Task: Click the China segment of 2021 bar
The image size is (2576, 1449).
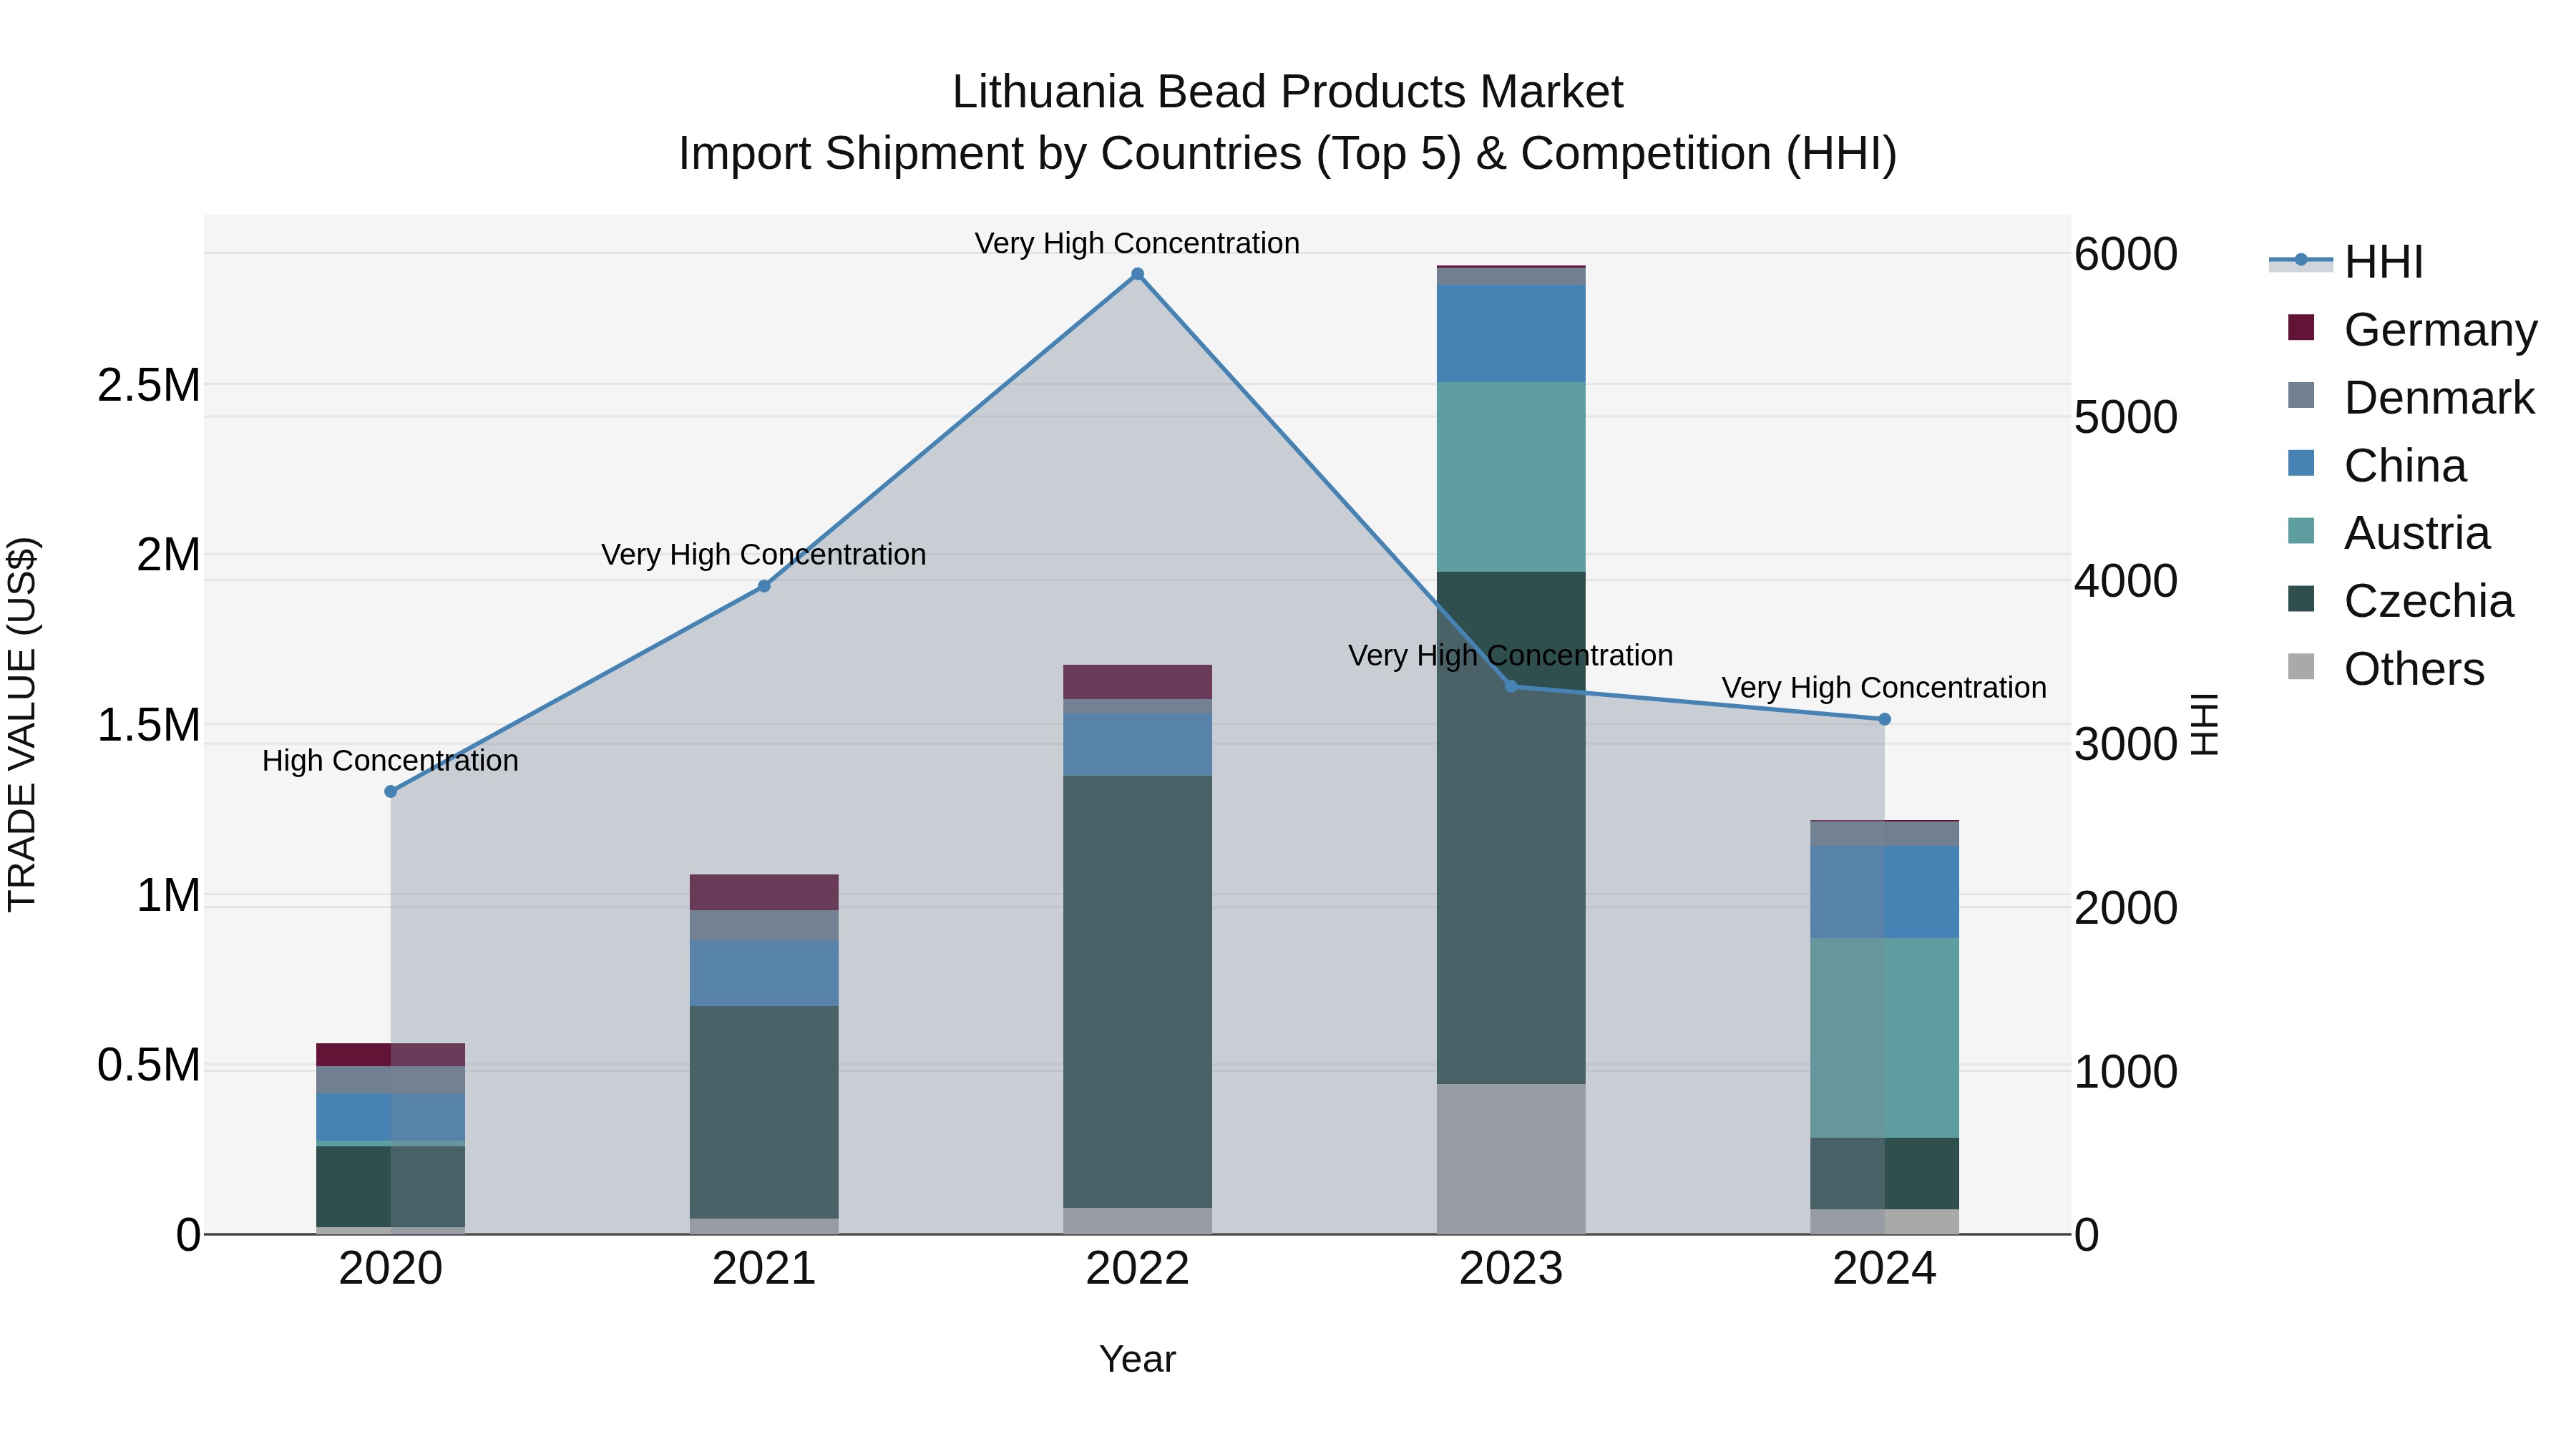Action: [764, 973]
